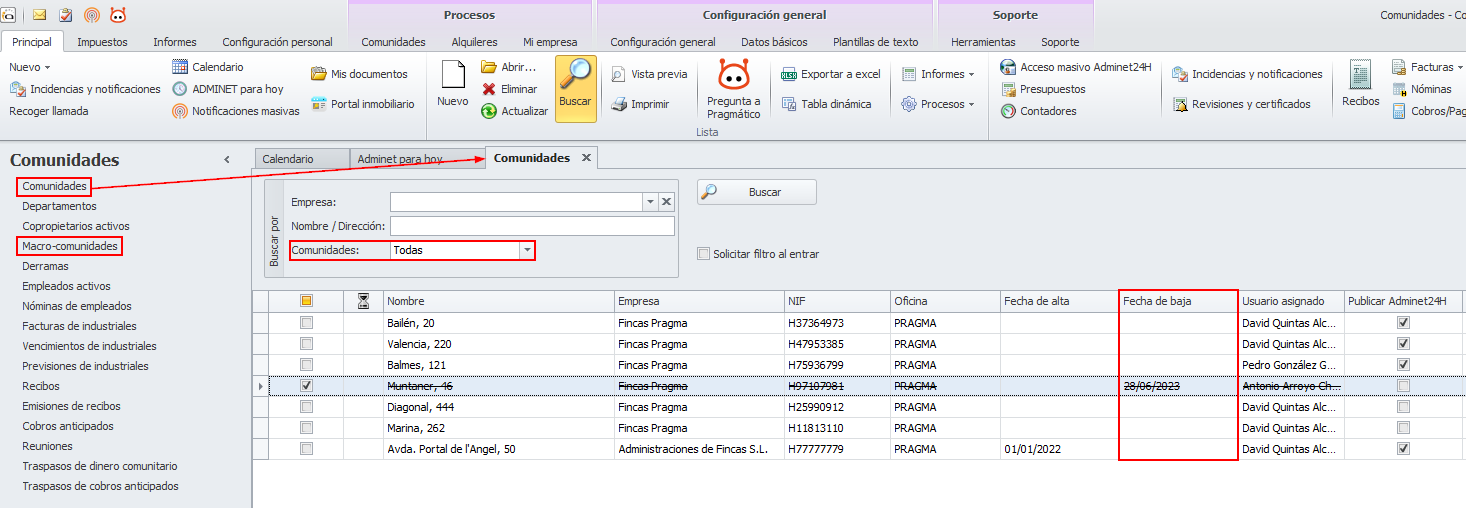Uncheck Publicar Adminet24H for Valencia, 220
This screenshot has width=1466, height=508.
point(1403,344)
